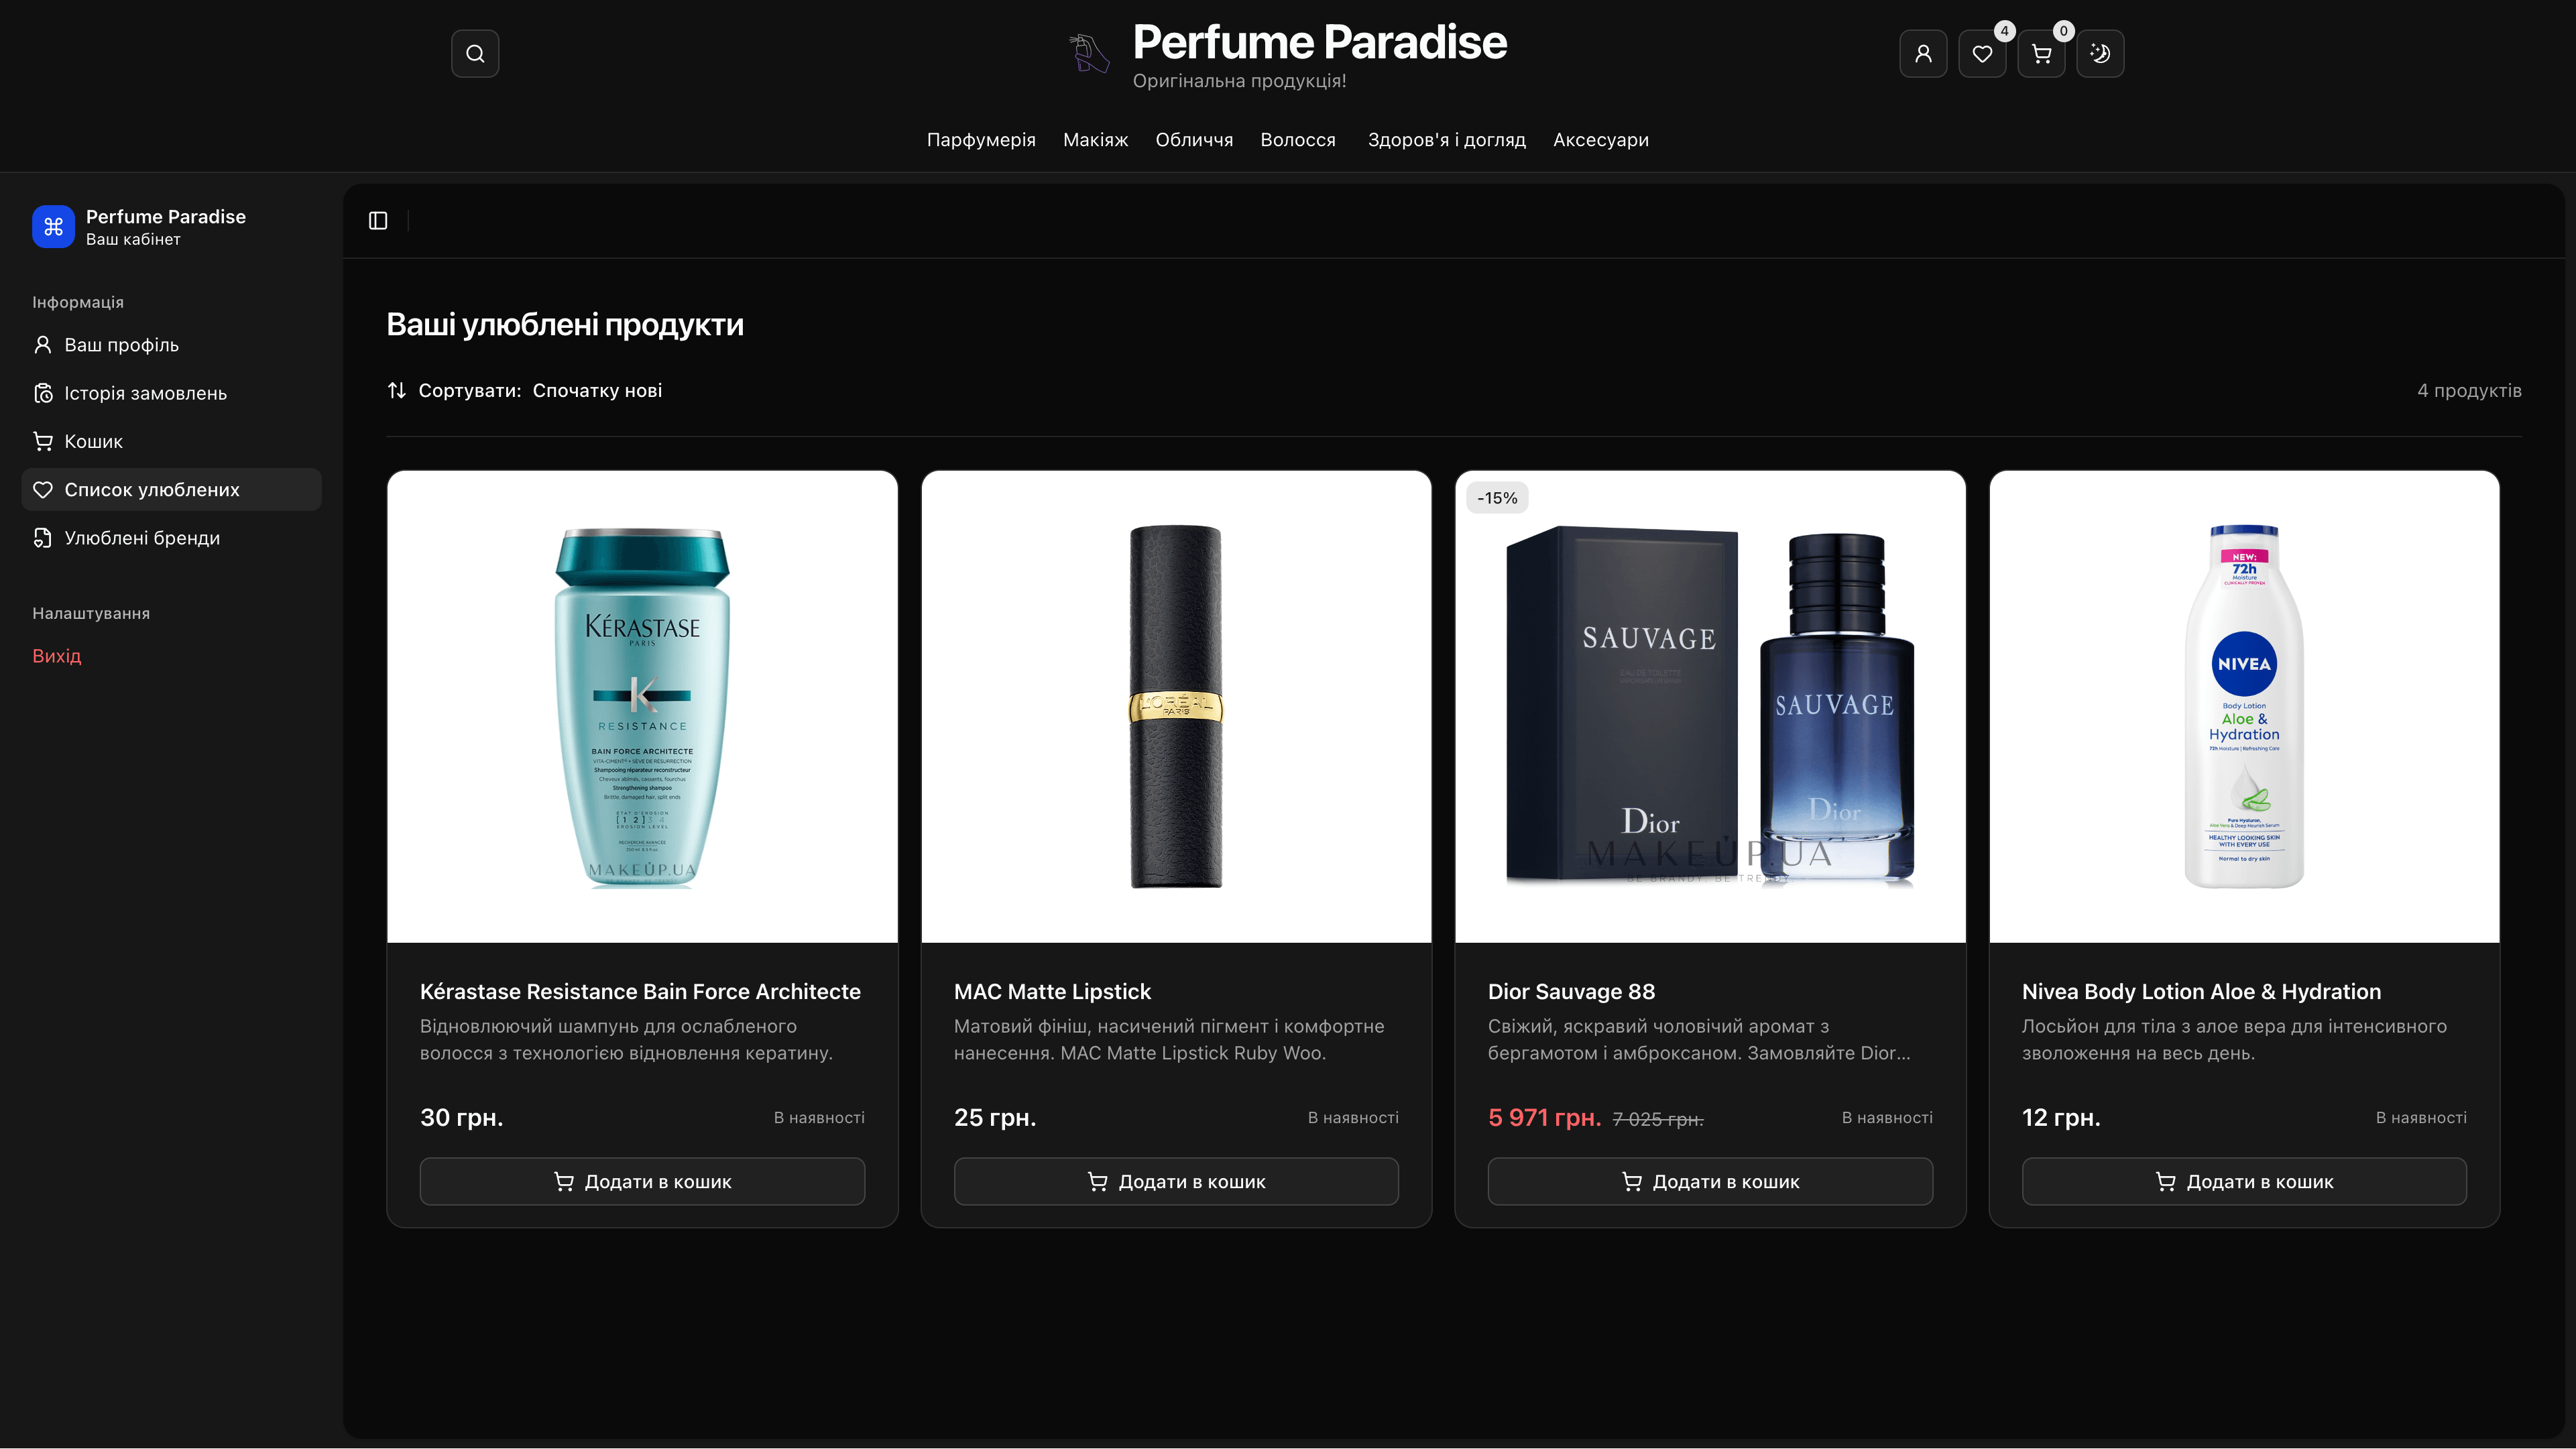Open the search icon in the header

click(x=475, y=53)
